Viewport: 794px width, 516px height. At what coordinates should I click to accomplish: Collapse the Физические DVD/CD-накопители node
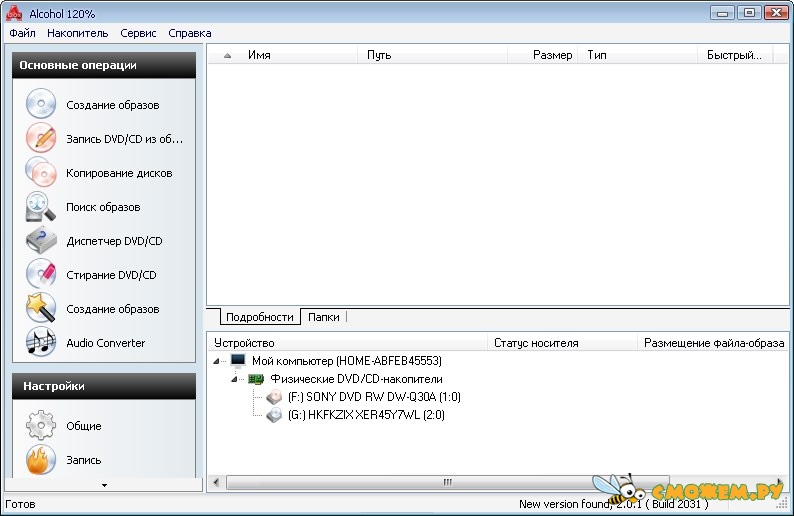tap(234, 379)
